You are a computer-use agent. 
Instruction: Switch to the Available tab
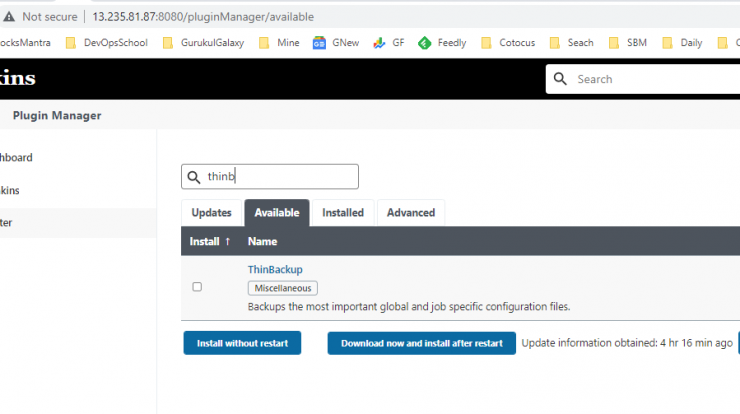[277, 213]
